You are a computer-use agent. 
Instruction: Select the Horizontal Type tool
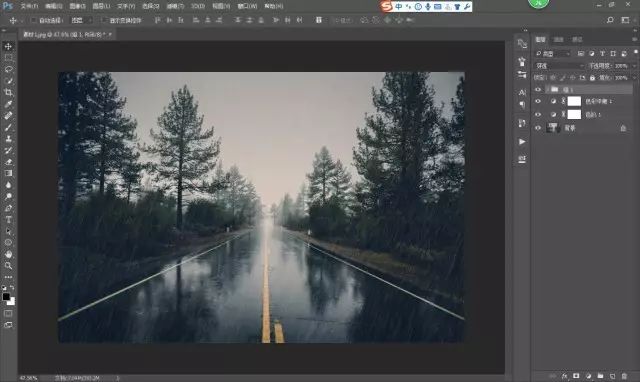coord(8,220)
